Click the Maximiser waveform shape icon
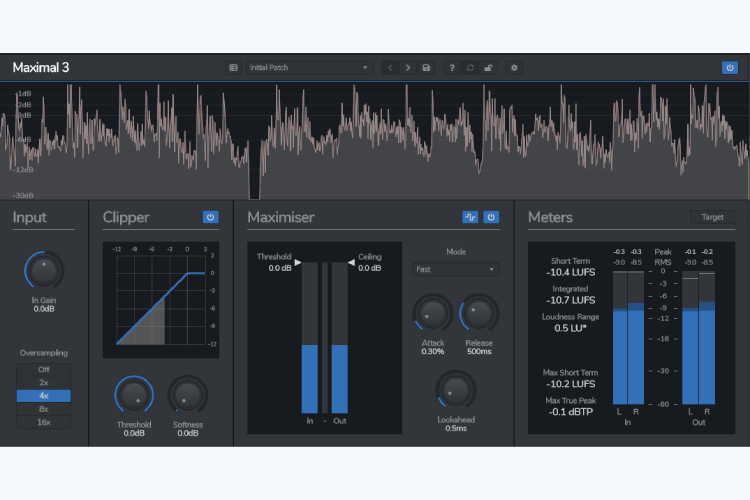Viewport: 750px width, 500px height. pos(470,217)
